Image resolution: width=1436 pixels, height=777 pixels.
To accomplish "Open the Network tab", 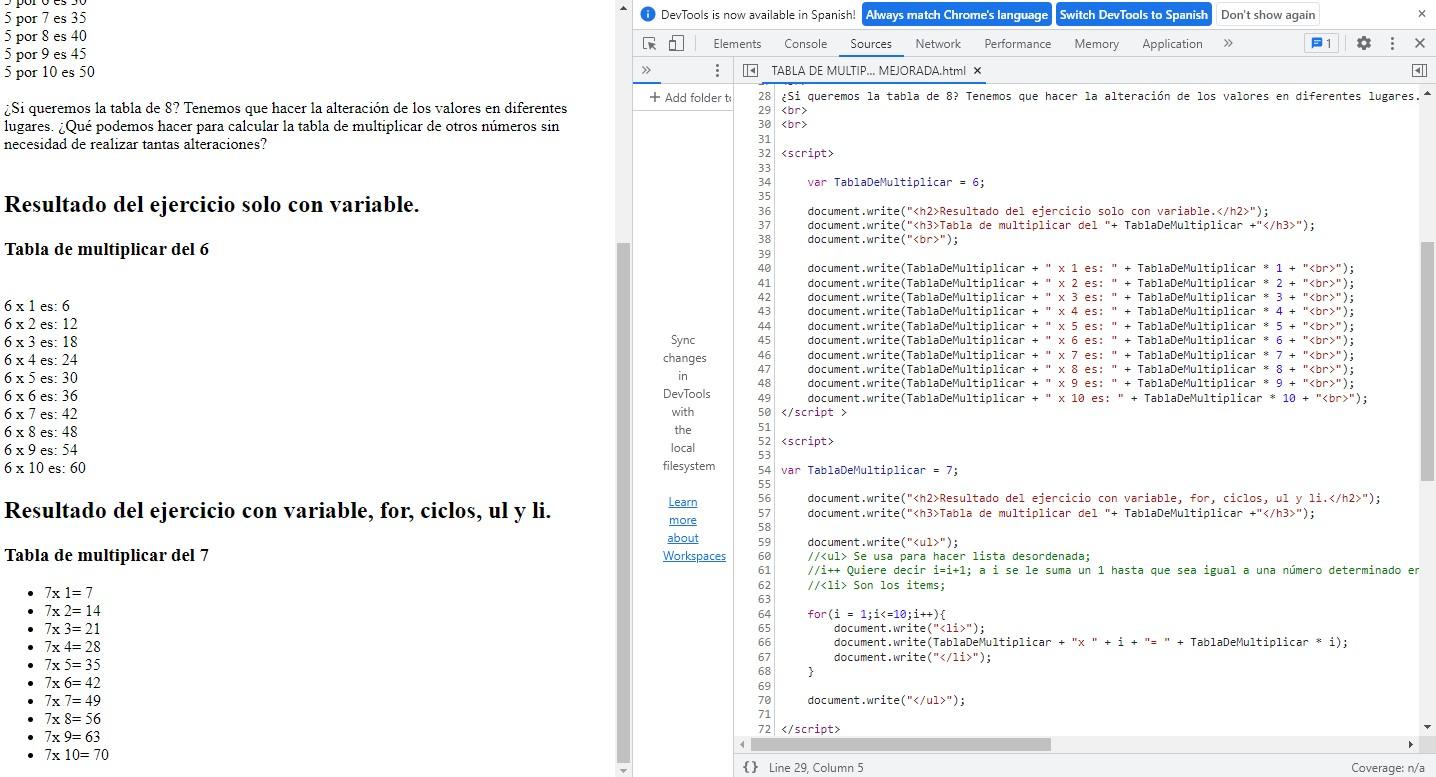I will [x=938, y=43].
